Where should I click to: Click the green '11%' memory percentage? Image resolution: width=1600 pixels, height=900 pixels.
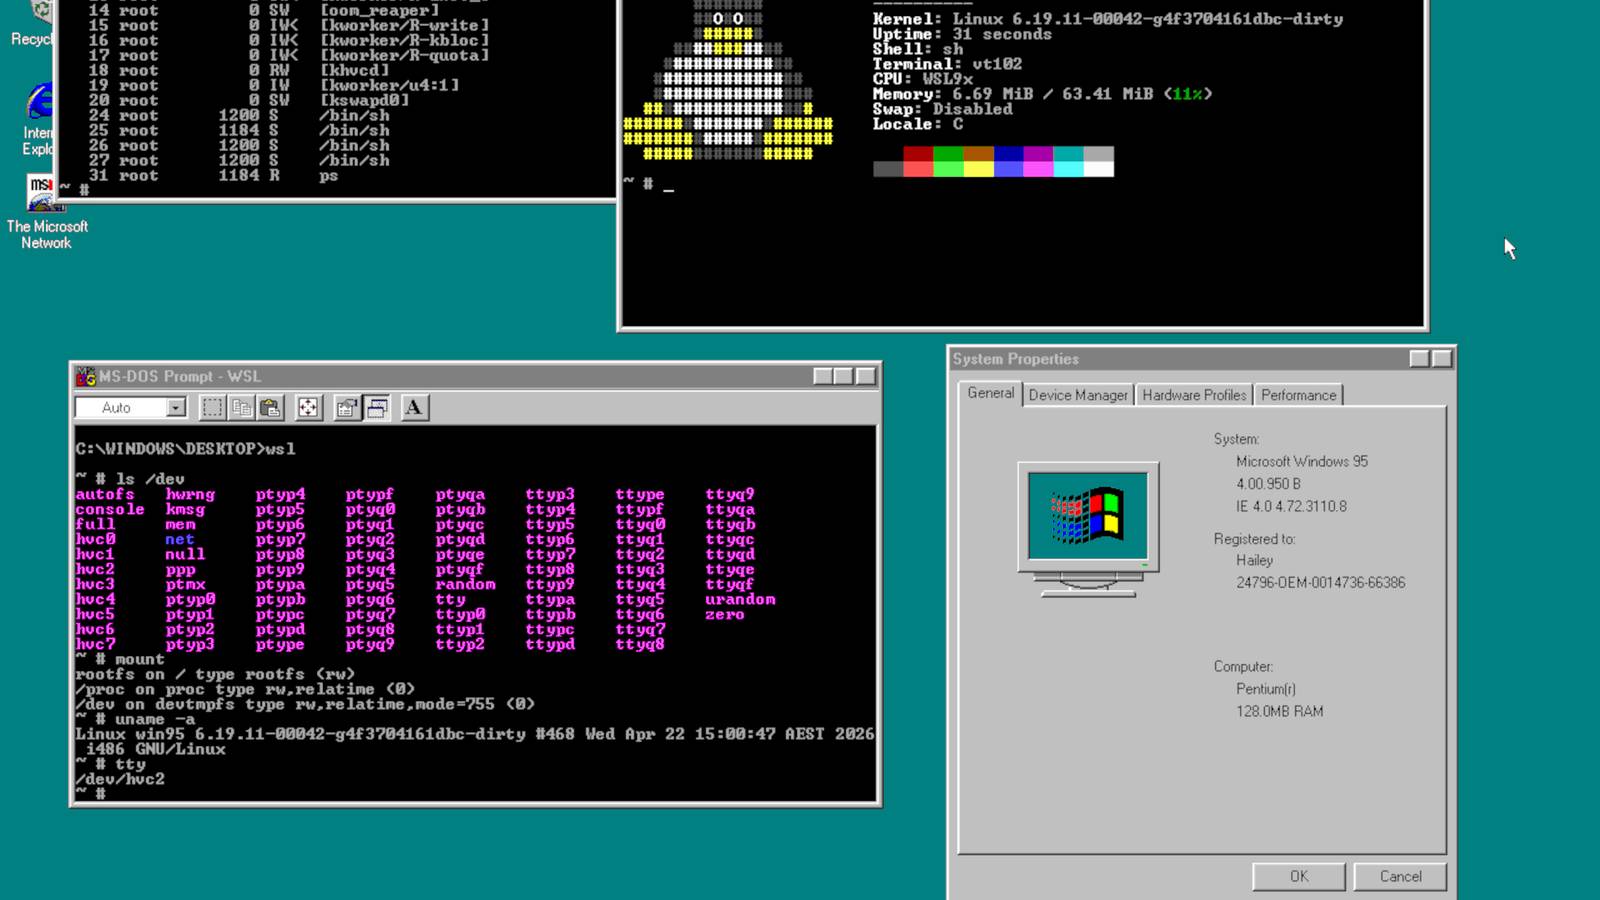point(1188,94)
